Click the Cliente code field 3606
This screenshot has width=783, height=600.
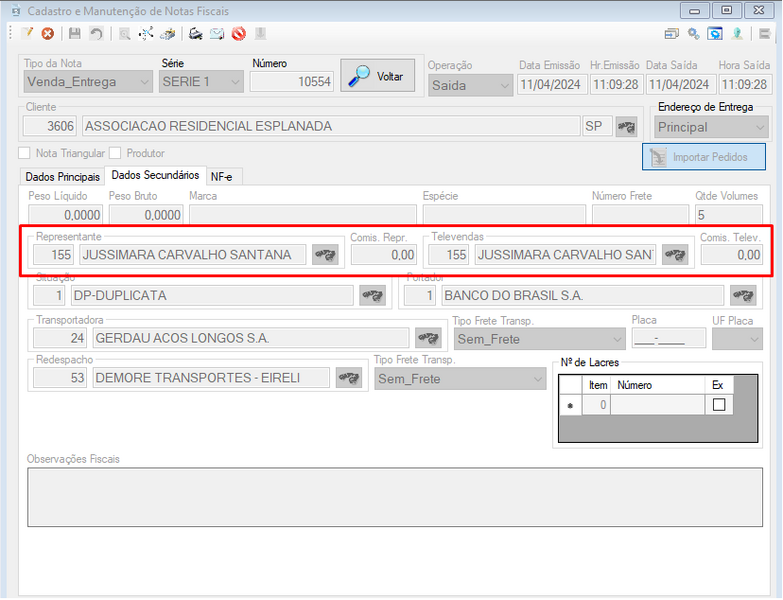coord(49,126)
